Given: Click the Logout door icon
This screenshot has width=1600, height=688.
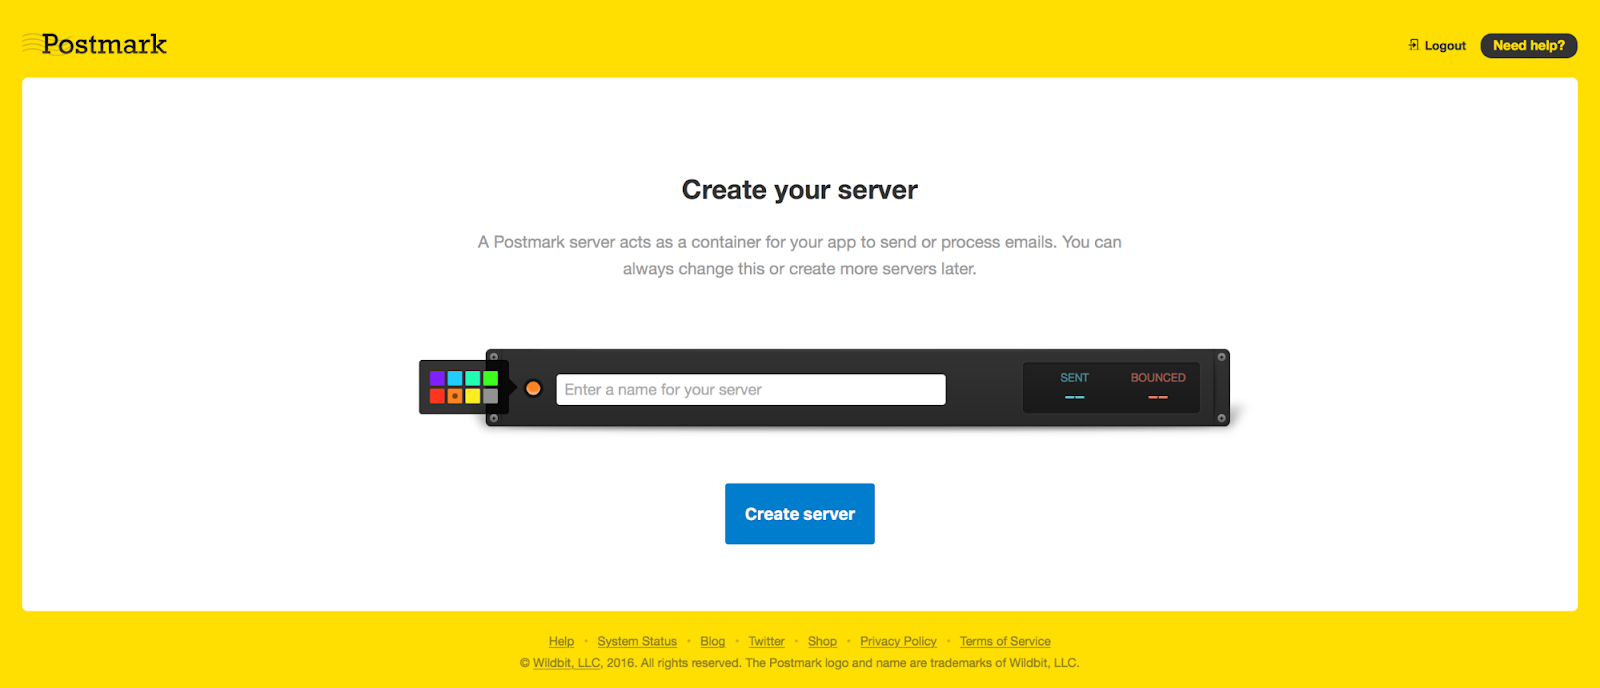Looking at the screenshot, I should pos(1413,45).
